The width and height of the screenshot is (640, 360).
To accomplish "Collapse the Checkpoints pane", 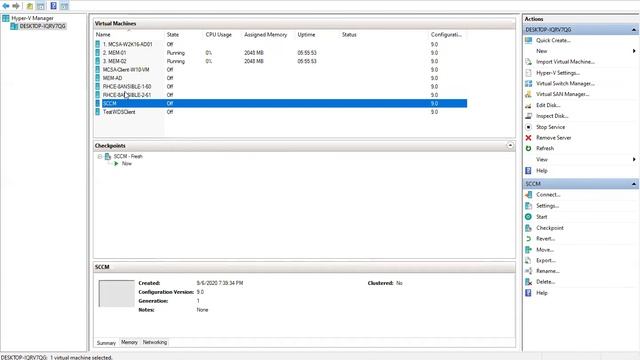I will coord(510,145).
